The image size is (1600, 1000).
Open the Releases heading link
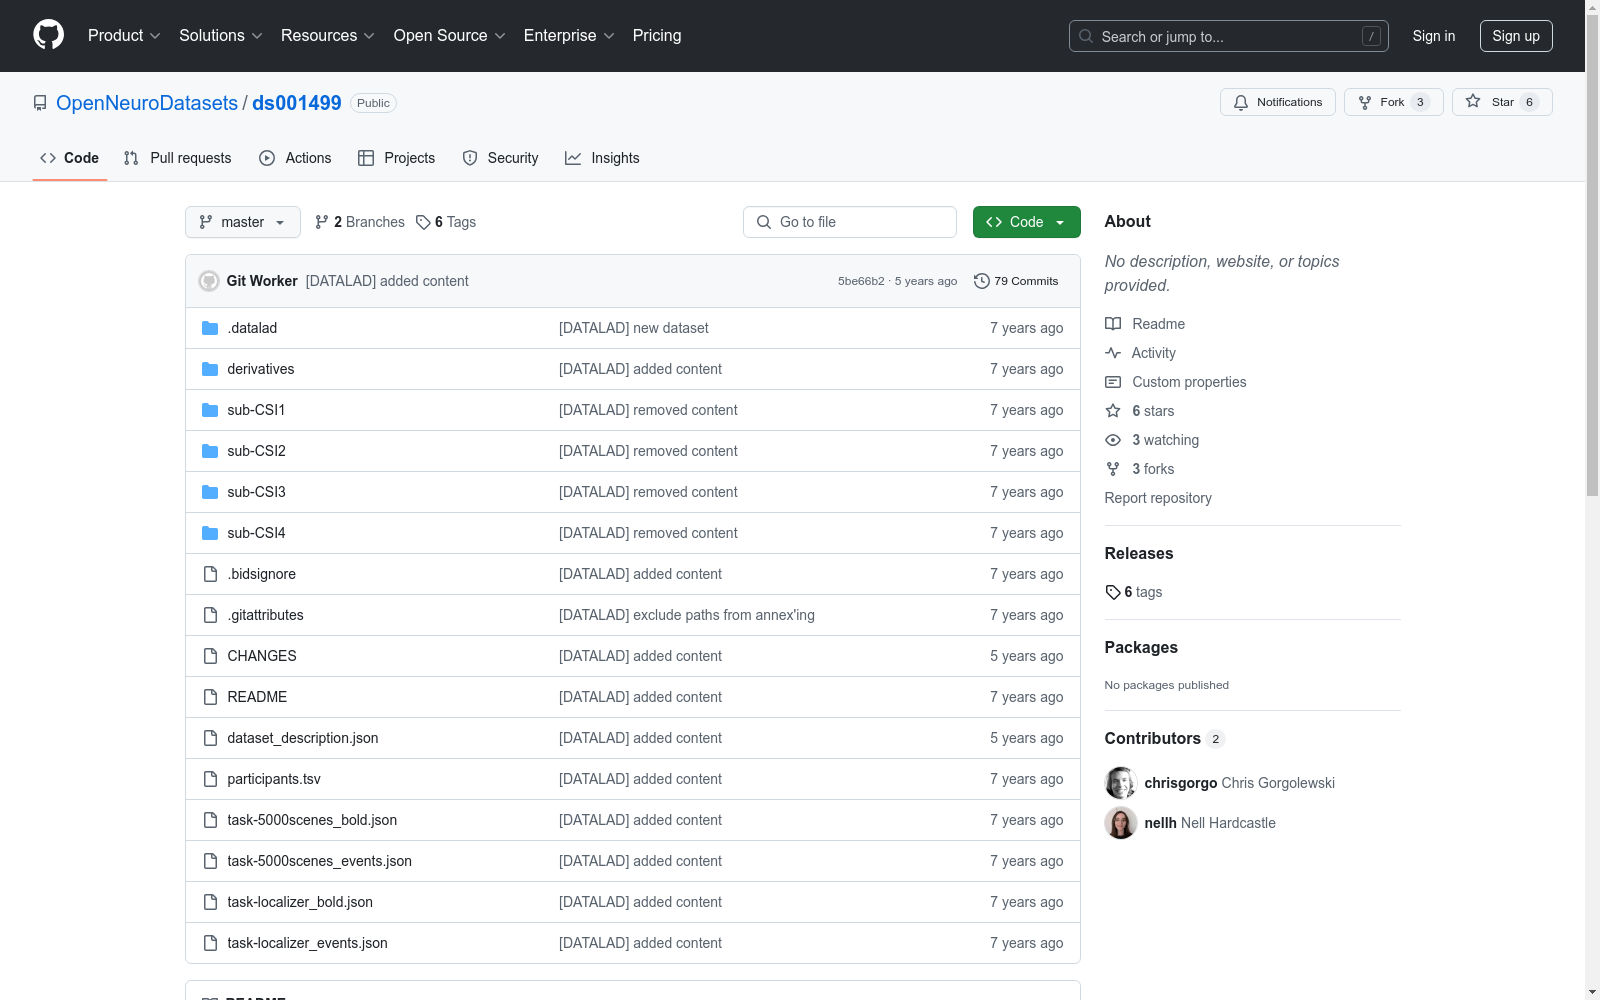(1139, 553)
